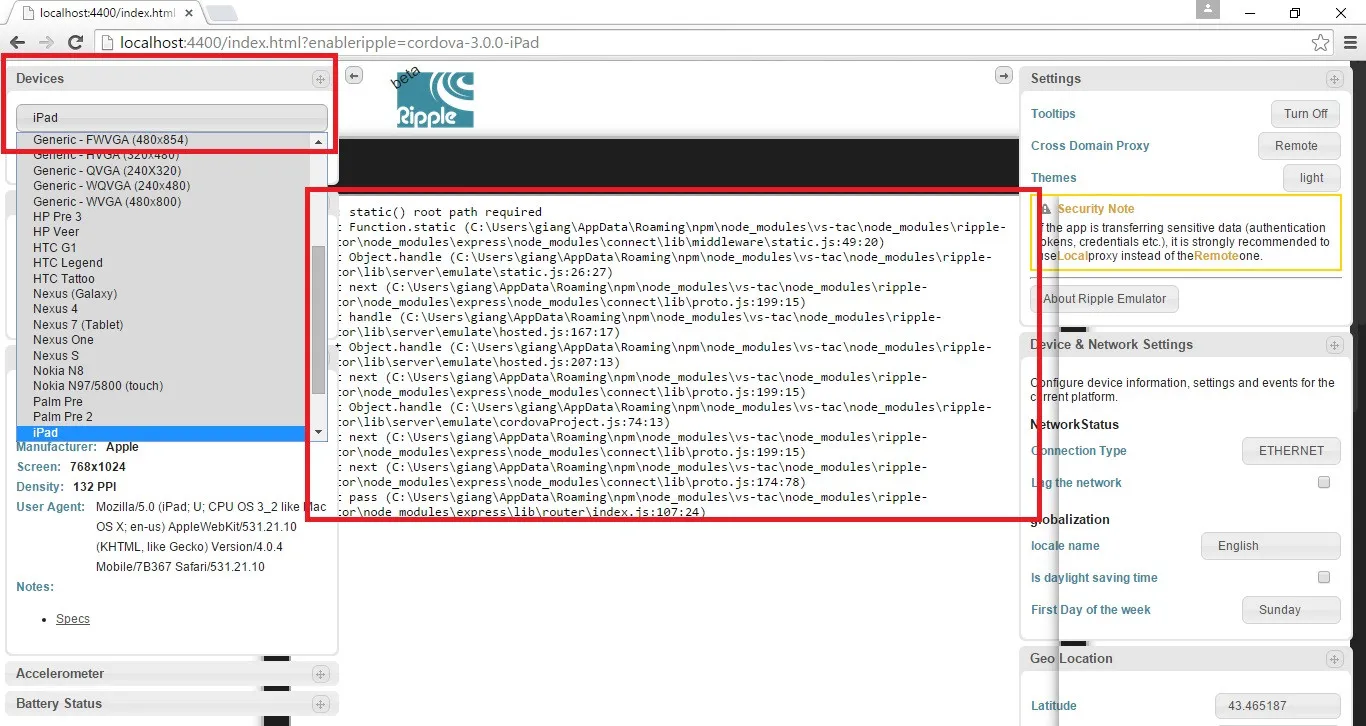Click the device list scrollbar down arrow
Screen dimensions: 1366x726
[x=319, y=432]
